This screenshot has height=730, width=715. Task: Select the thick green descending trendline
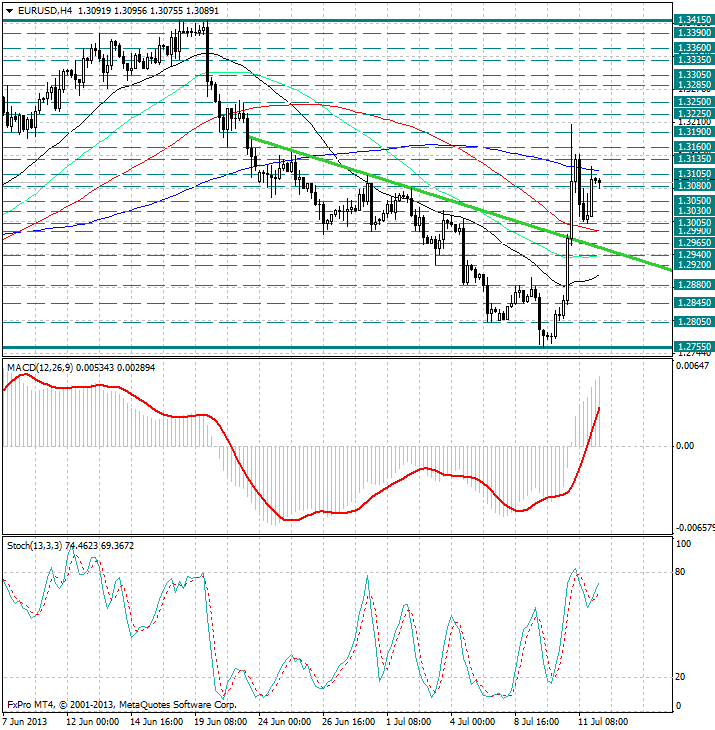pyautogui.click(x=461, y=203)
